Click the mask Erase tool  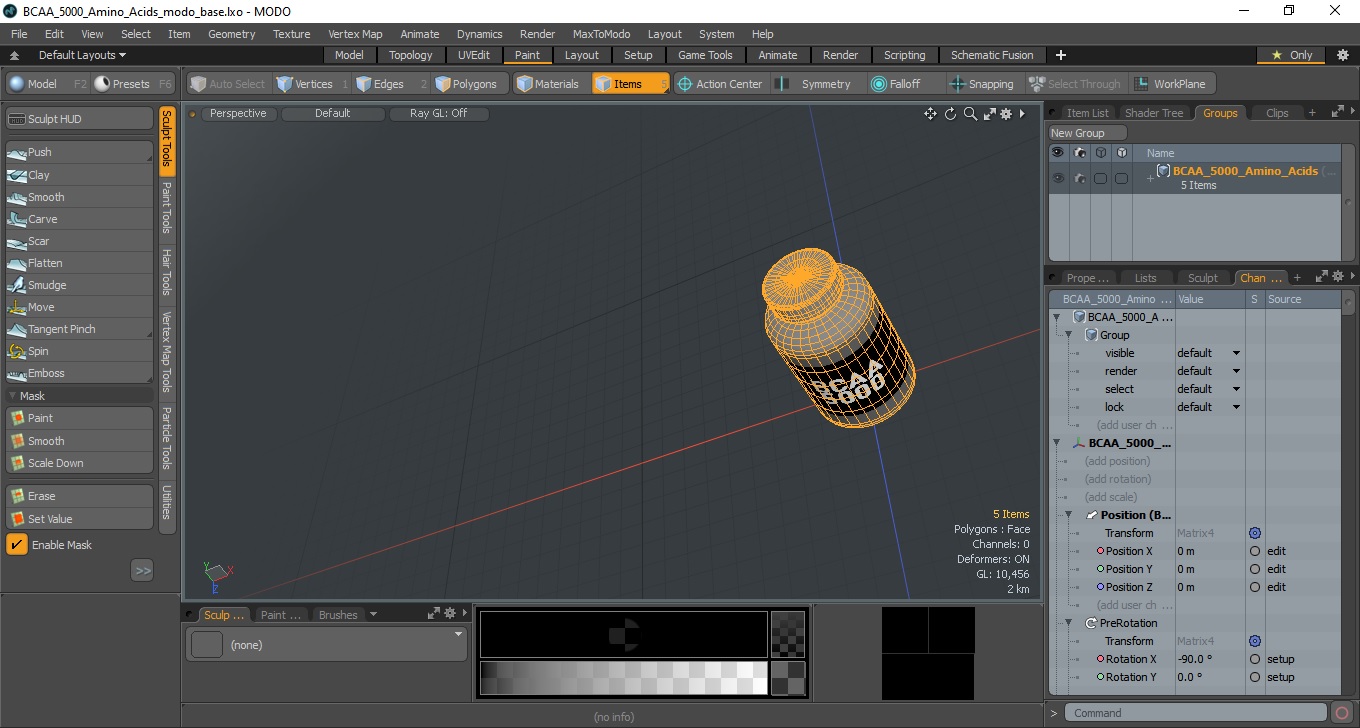[x=80, y=496]
